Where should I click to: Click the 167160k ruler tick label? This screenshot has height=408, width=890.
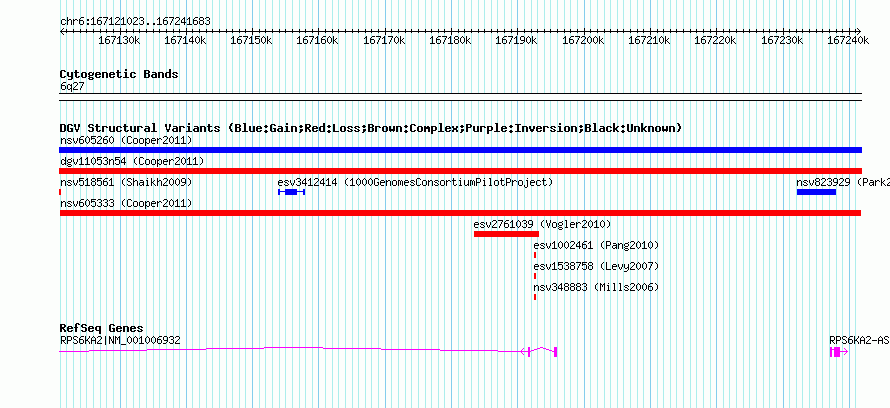click(x=317, y=40)
